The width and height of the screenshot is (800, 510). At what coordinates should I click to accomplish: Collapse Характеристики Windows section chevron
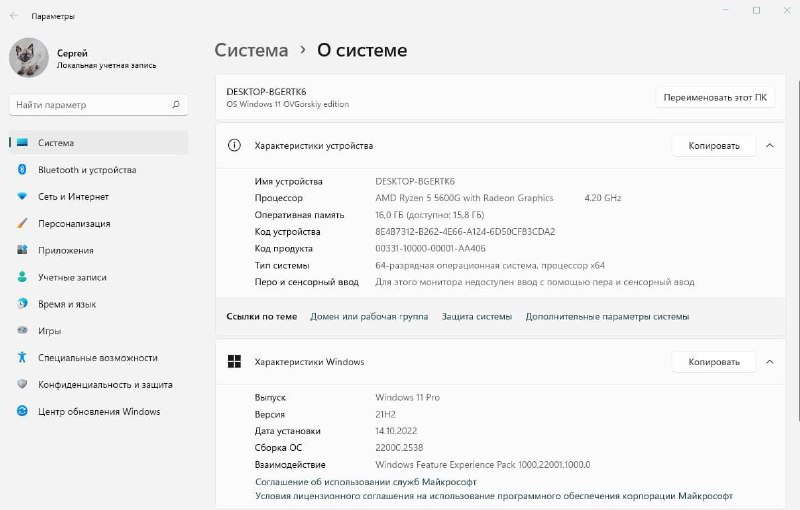pos(769,362)
